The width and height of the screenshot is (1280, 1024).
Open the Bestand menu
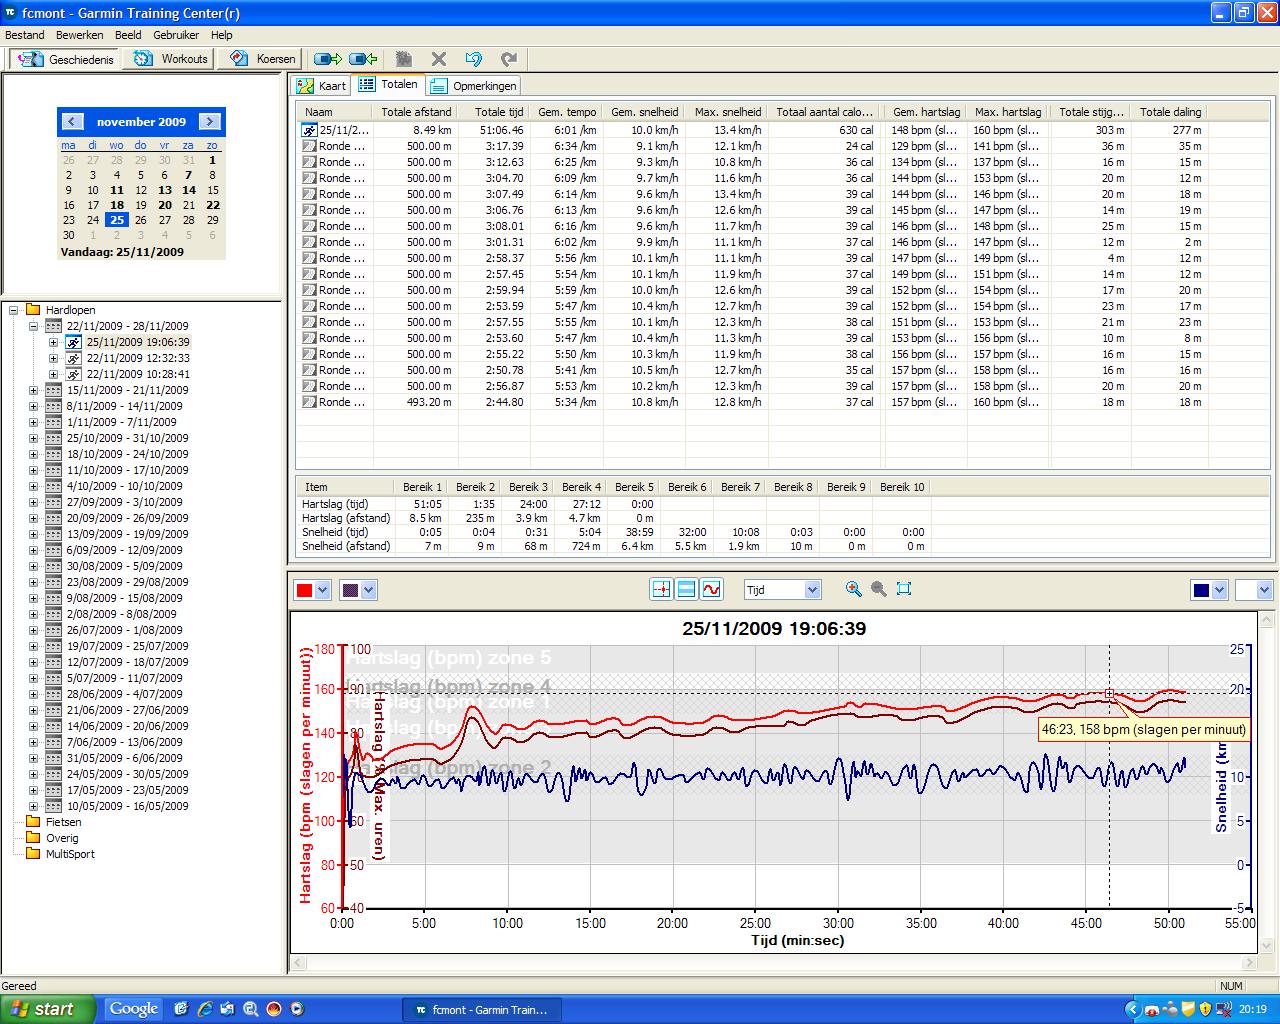point(25,35)
